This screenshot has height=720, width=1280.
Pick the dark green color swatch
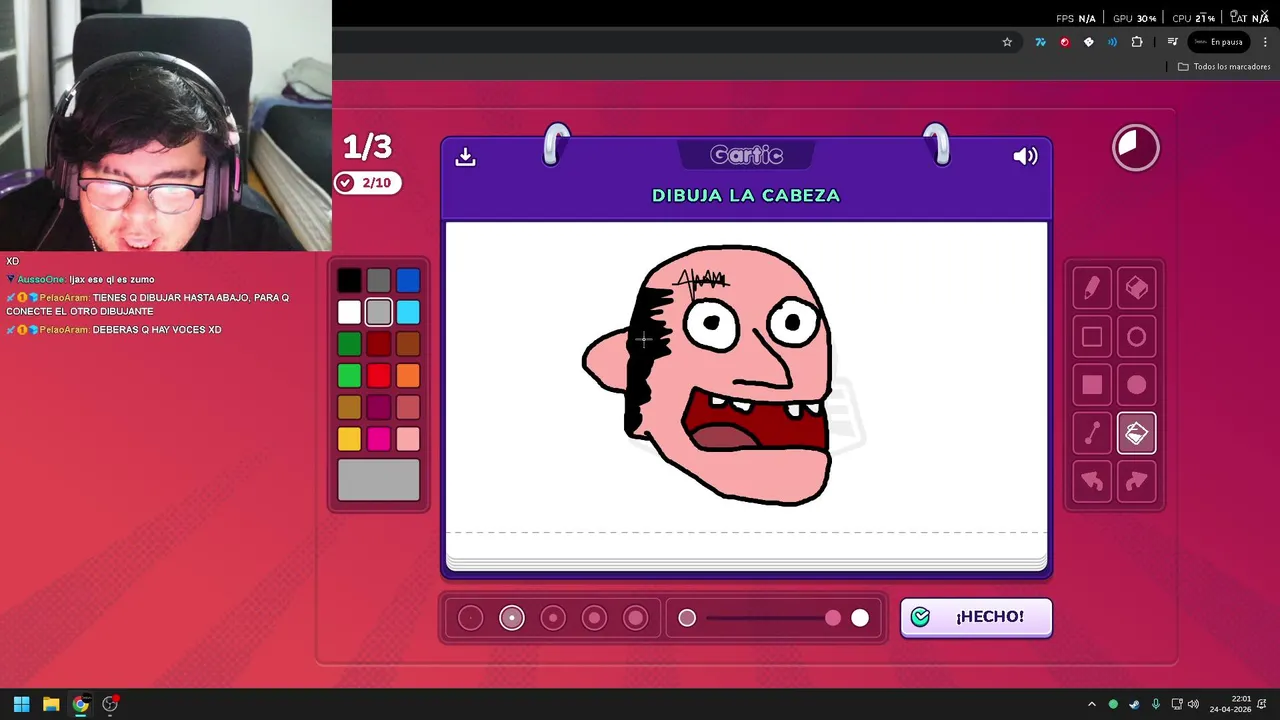tap(349, 344)
